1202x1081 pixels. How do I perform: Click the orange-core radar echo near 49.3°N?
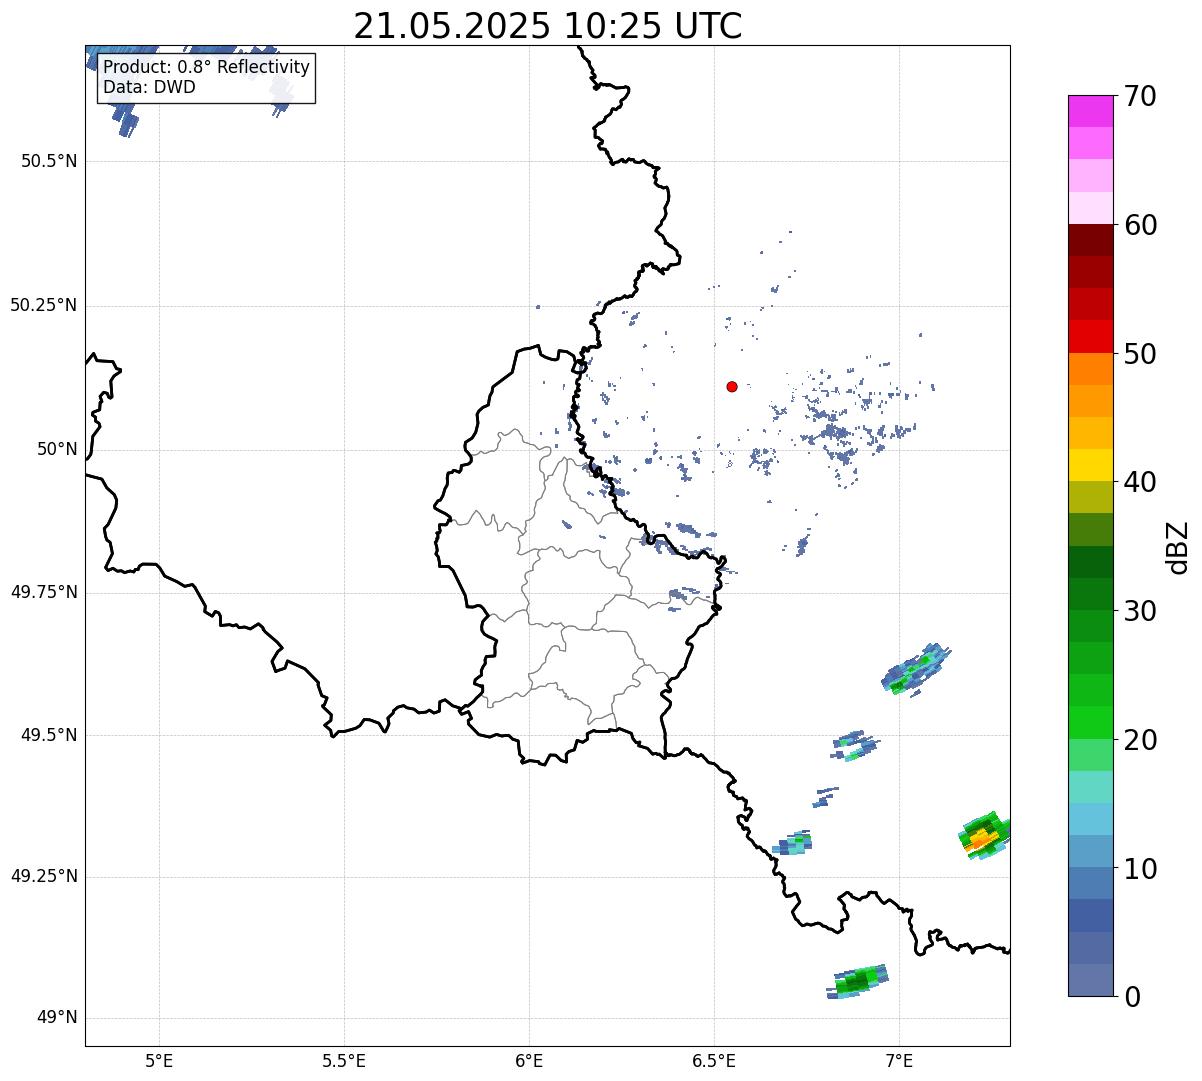pyautogui.click(x=985, y=836)
